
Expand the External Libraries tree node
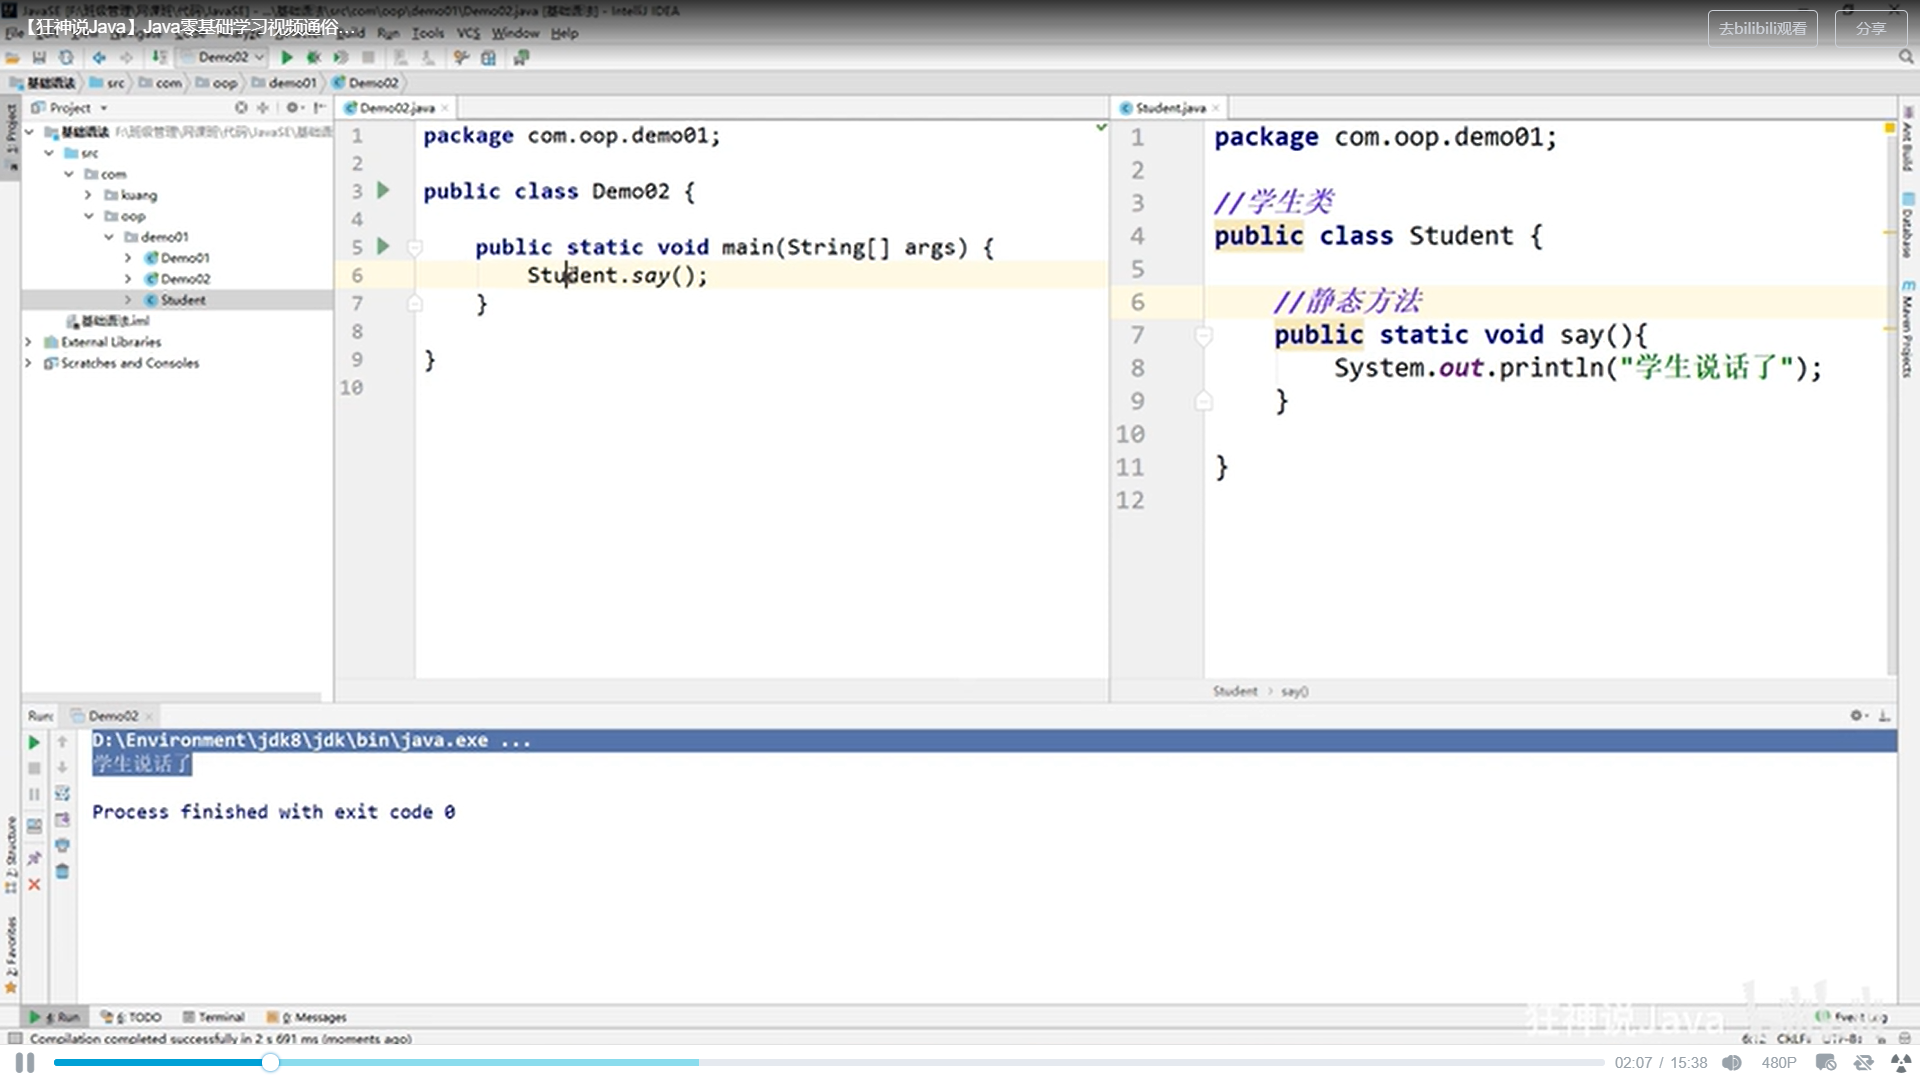pyautogui.click(x=29, y=342)
